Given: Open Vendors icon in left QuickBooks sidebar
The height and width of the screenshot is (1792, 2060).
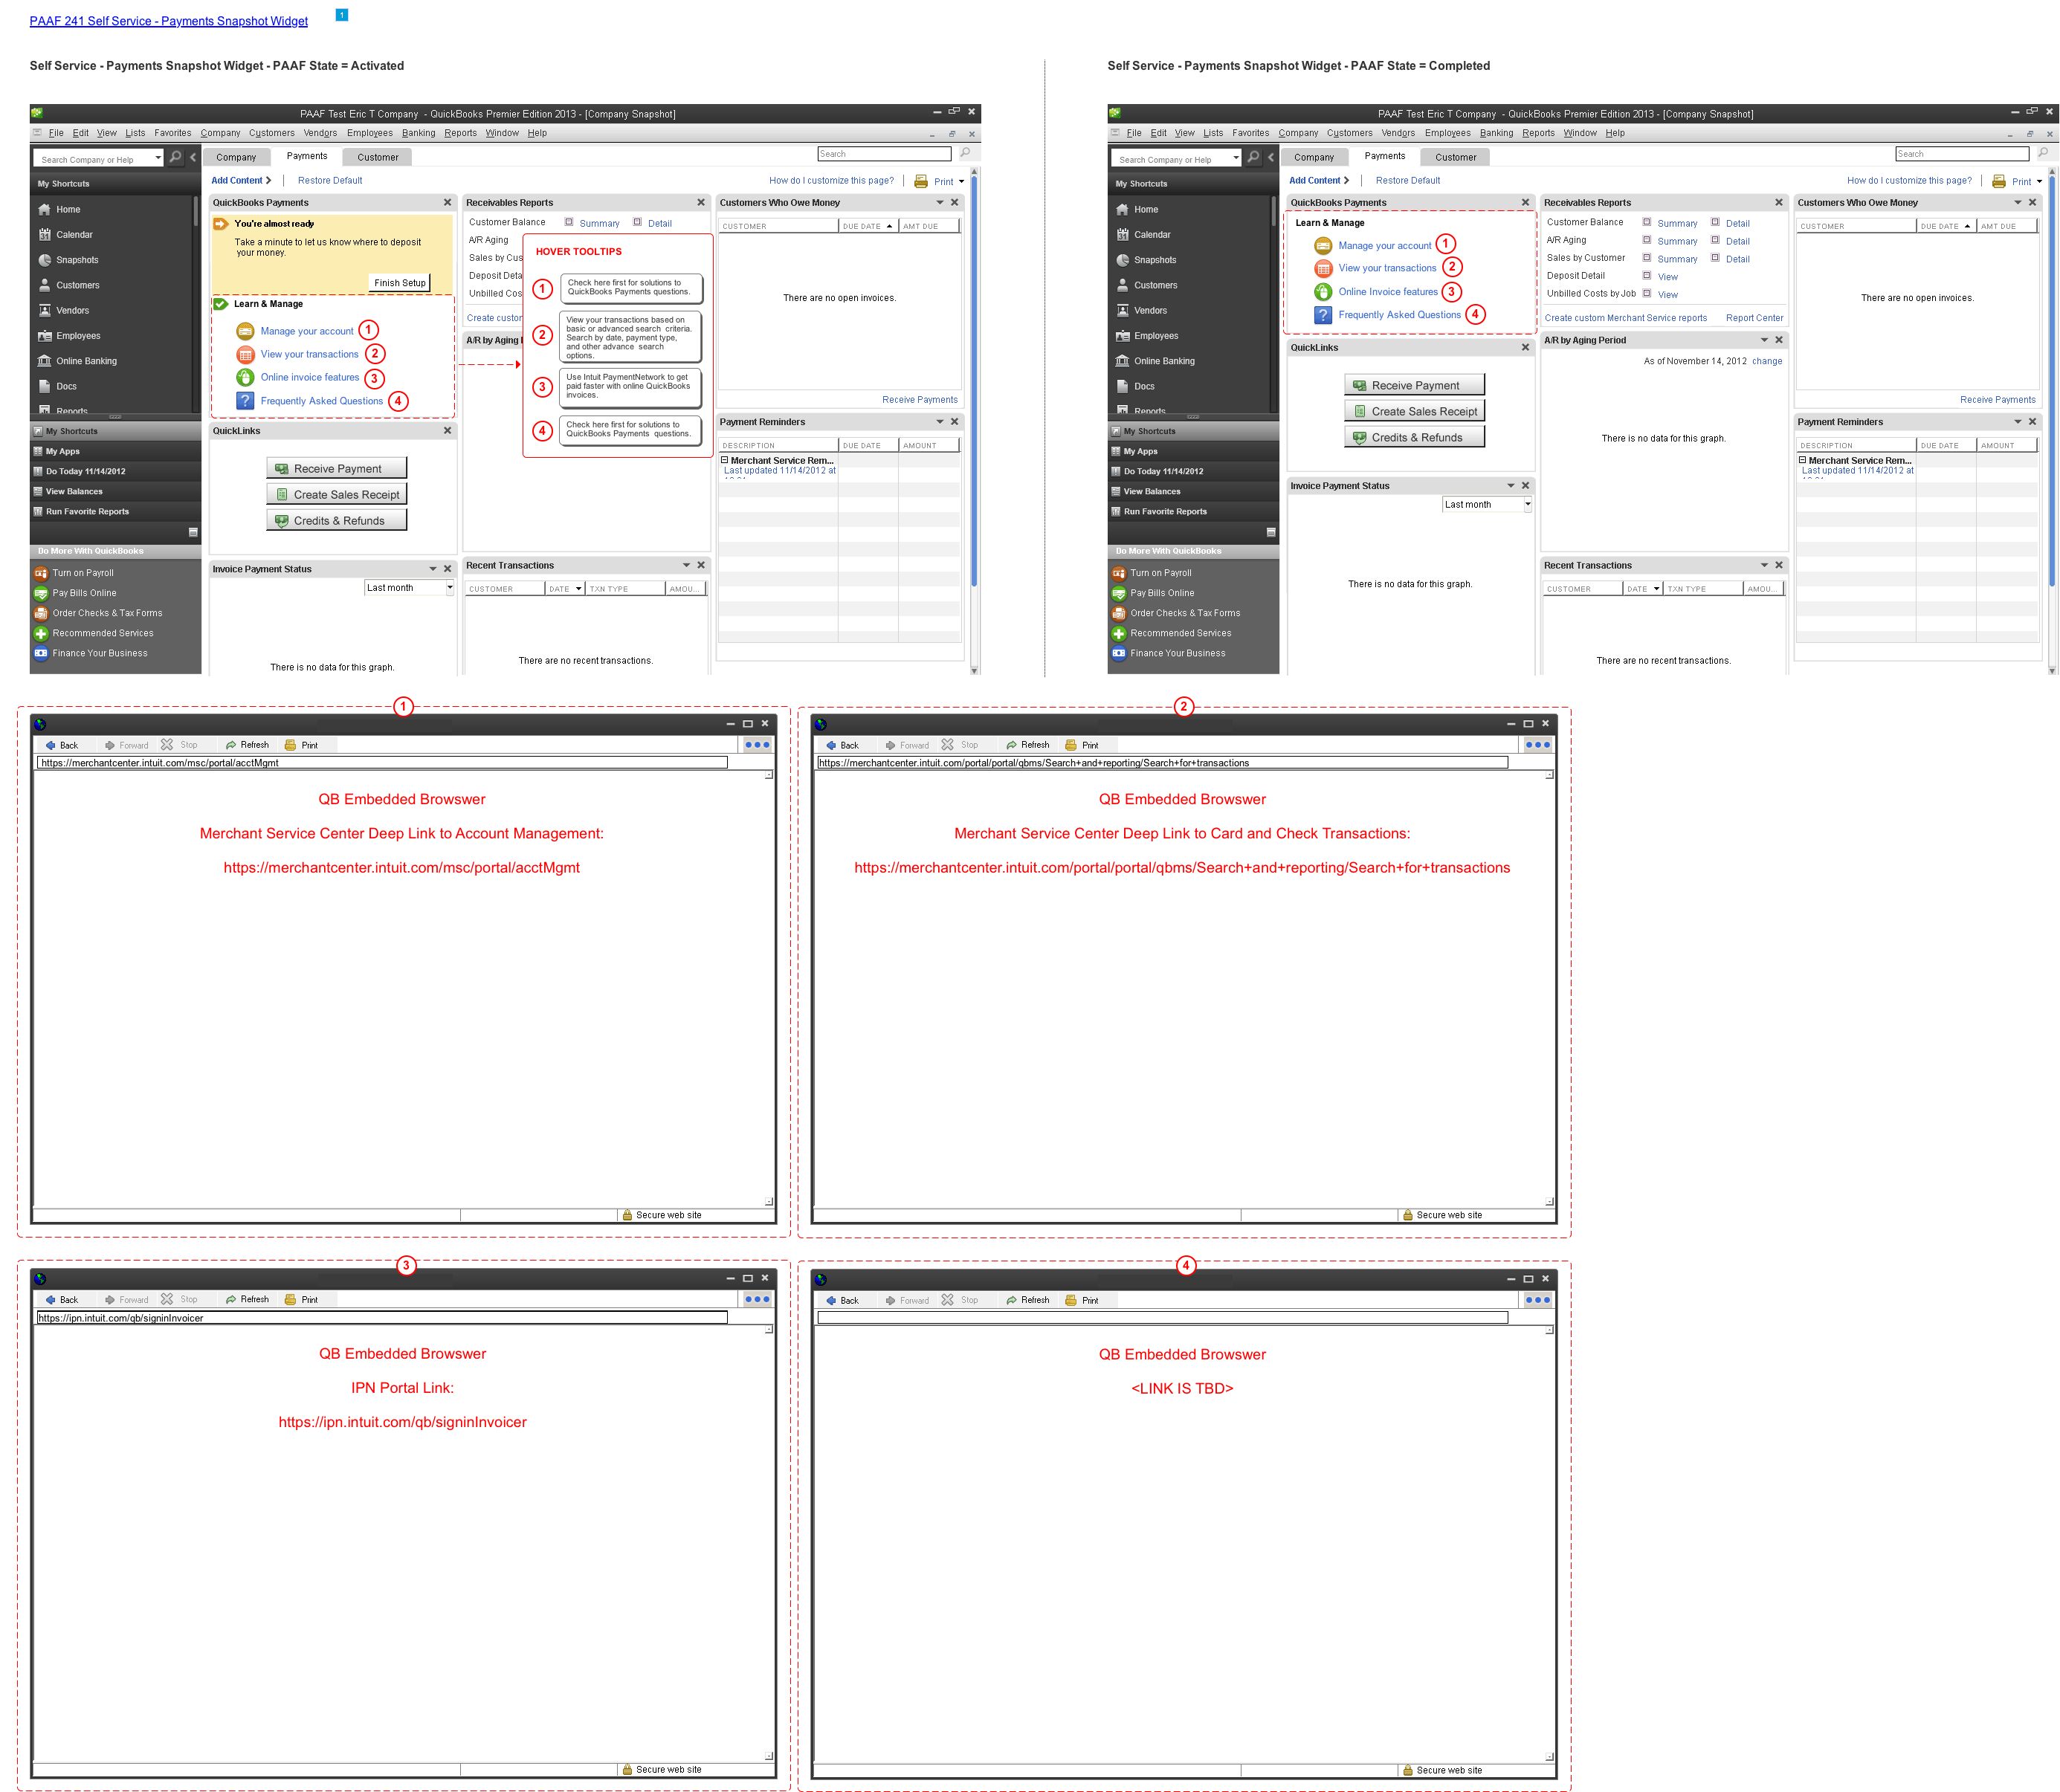Looking at the screenshot, I should click(x=44, y=310).
